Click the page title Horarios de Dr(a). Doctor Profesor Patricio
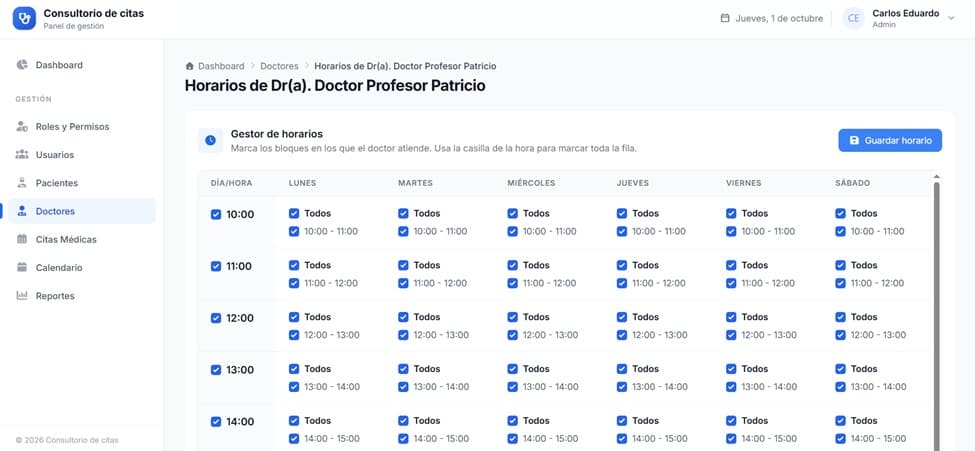This screenshot has height=451, width=975. [335, 85]
